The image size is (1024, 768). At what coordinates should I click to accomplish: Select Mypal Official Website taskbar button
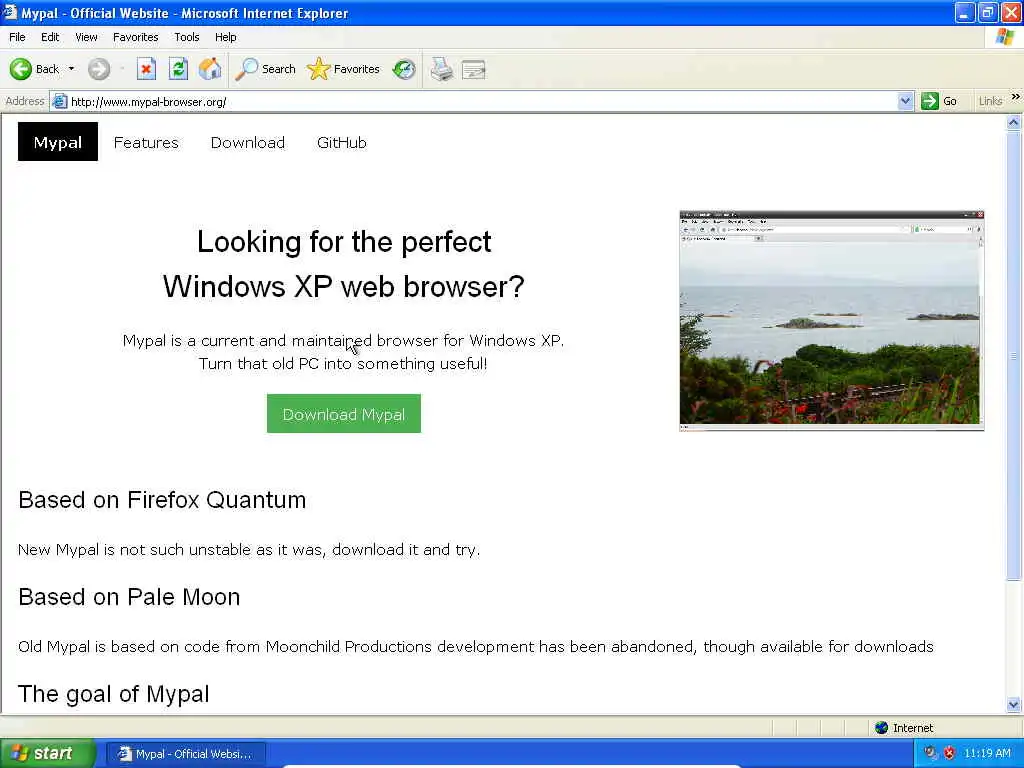click(x=185, y=754)
